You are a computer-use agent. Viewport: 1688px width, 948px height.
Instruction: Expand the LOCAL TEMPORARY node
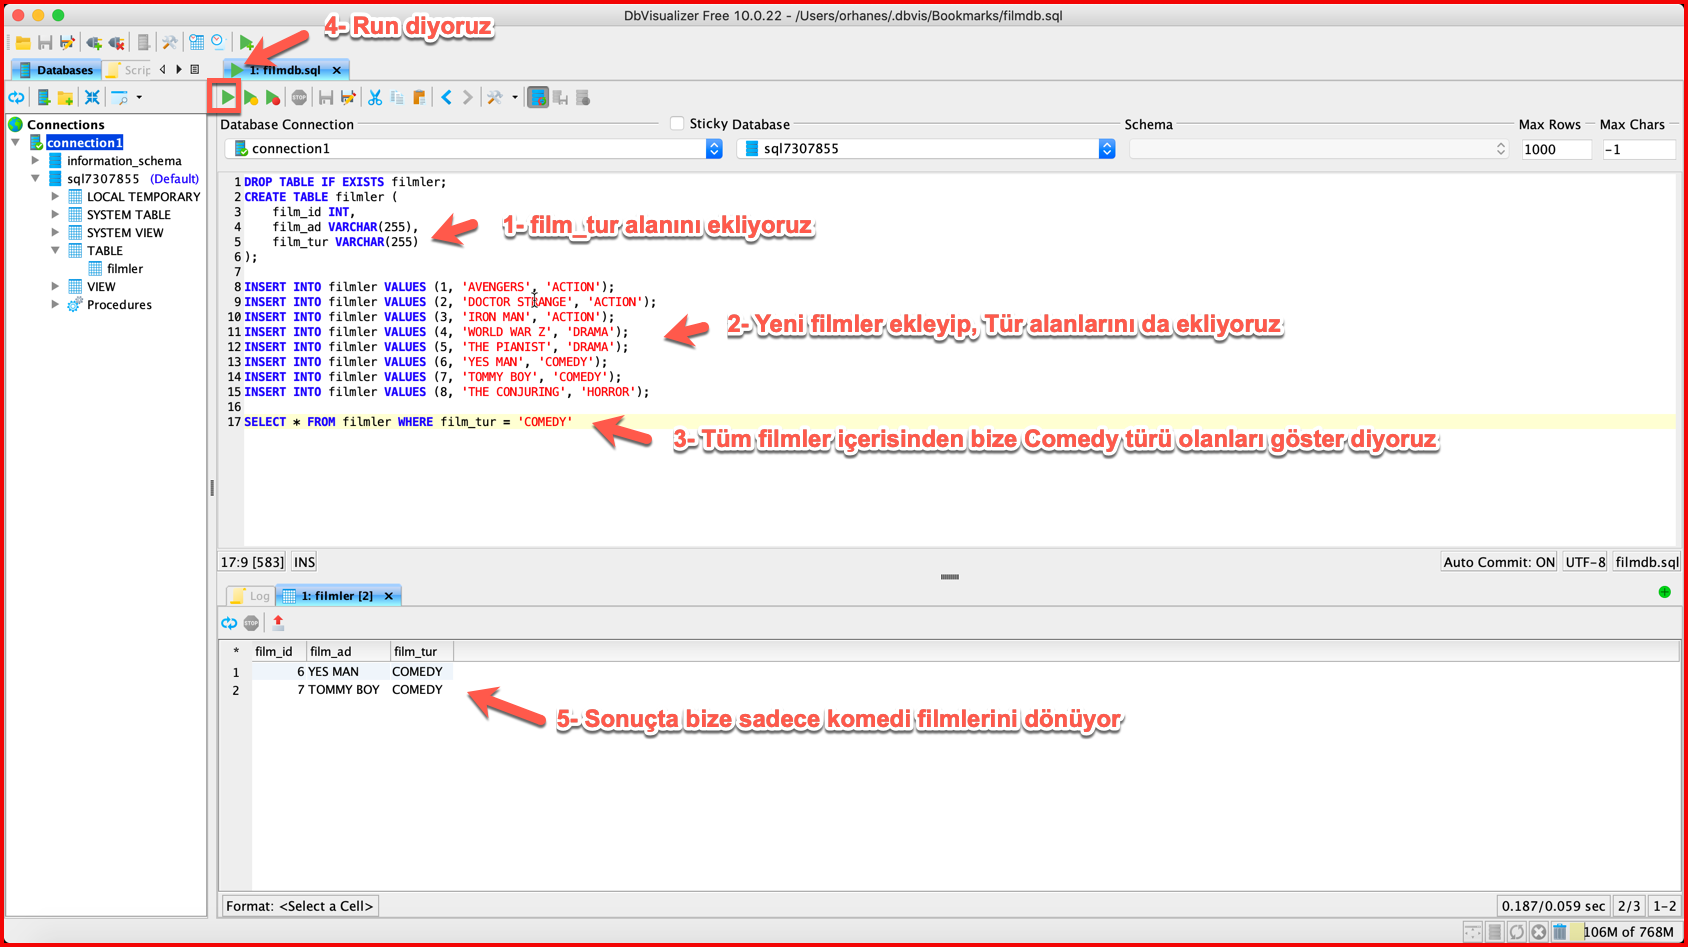(56, 196)
